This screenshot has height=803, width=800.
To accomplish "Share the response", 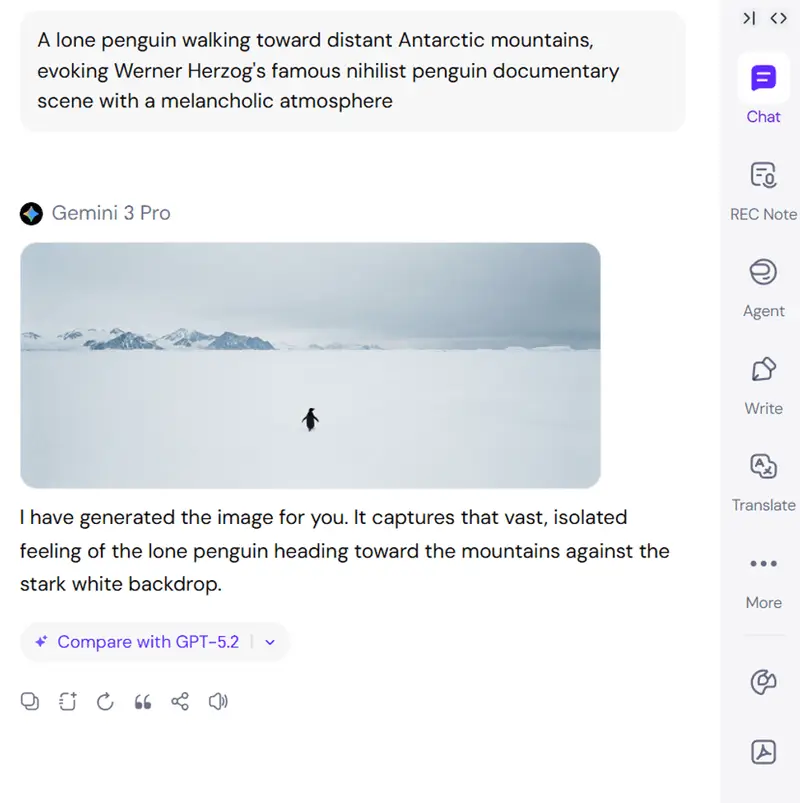I will point(180,701).
